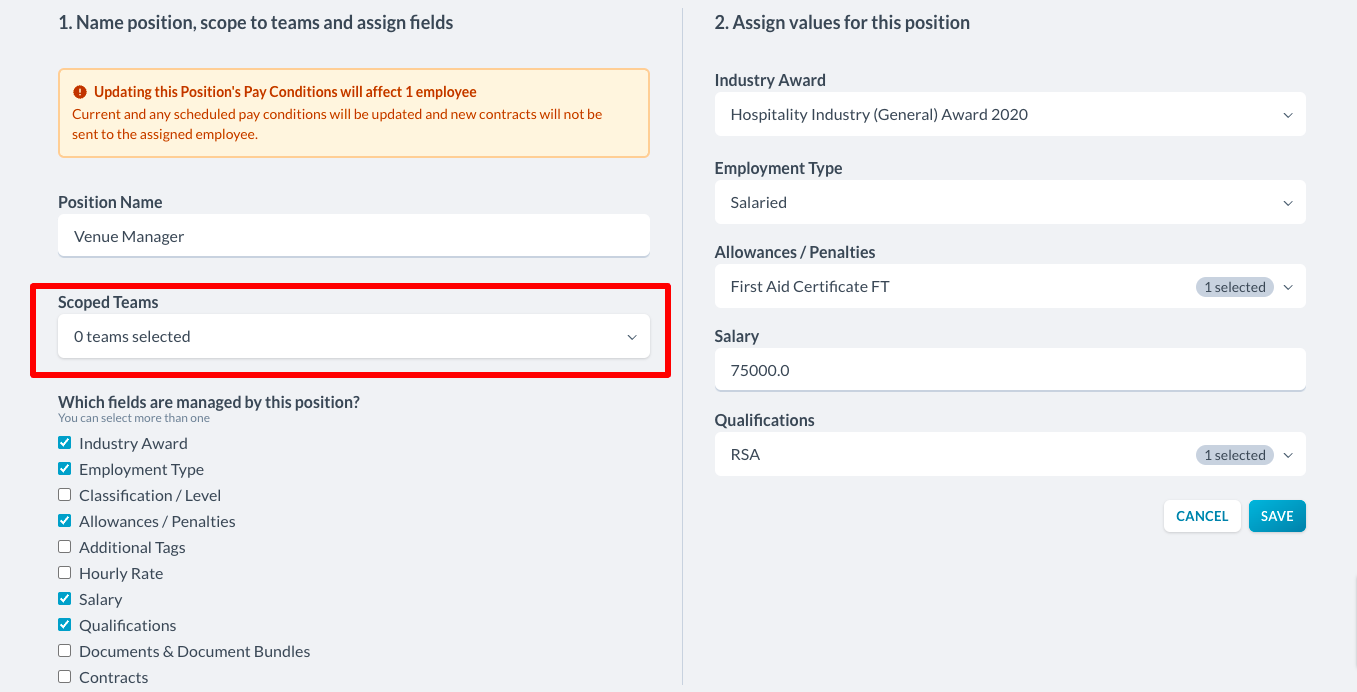Image resolution: width=1357 pixels, height=692 pixels.
Task: Uncheck the Industry Award checkbox
Action: (x=65, y=443)
